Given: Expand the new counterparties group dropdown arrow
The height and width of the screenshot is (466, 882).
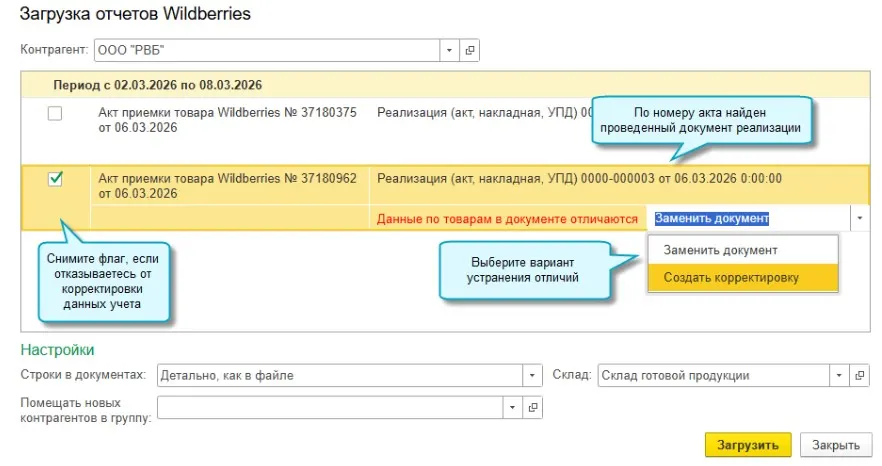Looking at the screenshot, I should [x=512, y=407].
